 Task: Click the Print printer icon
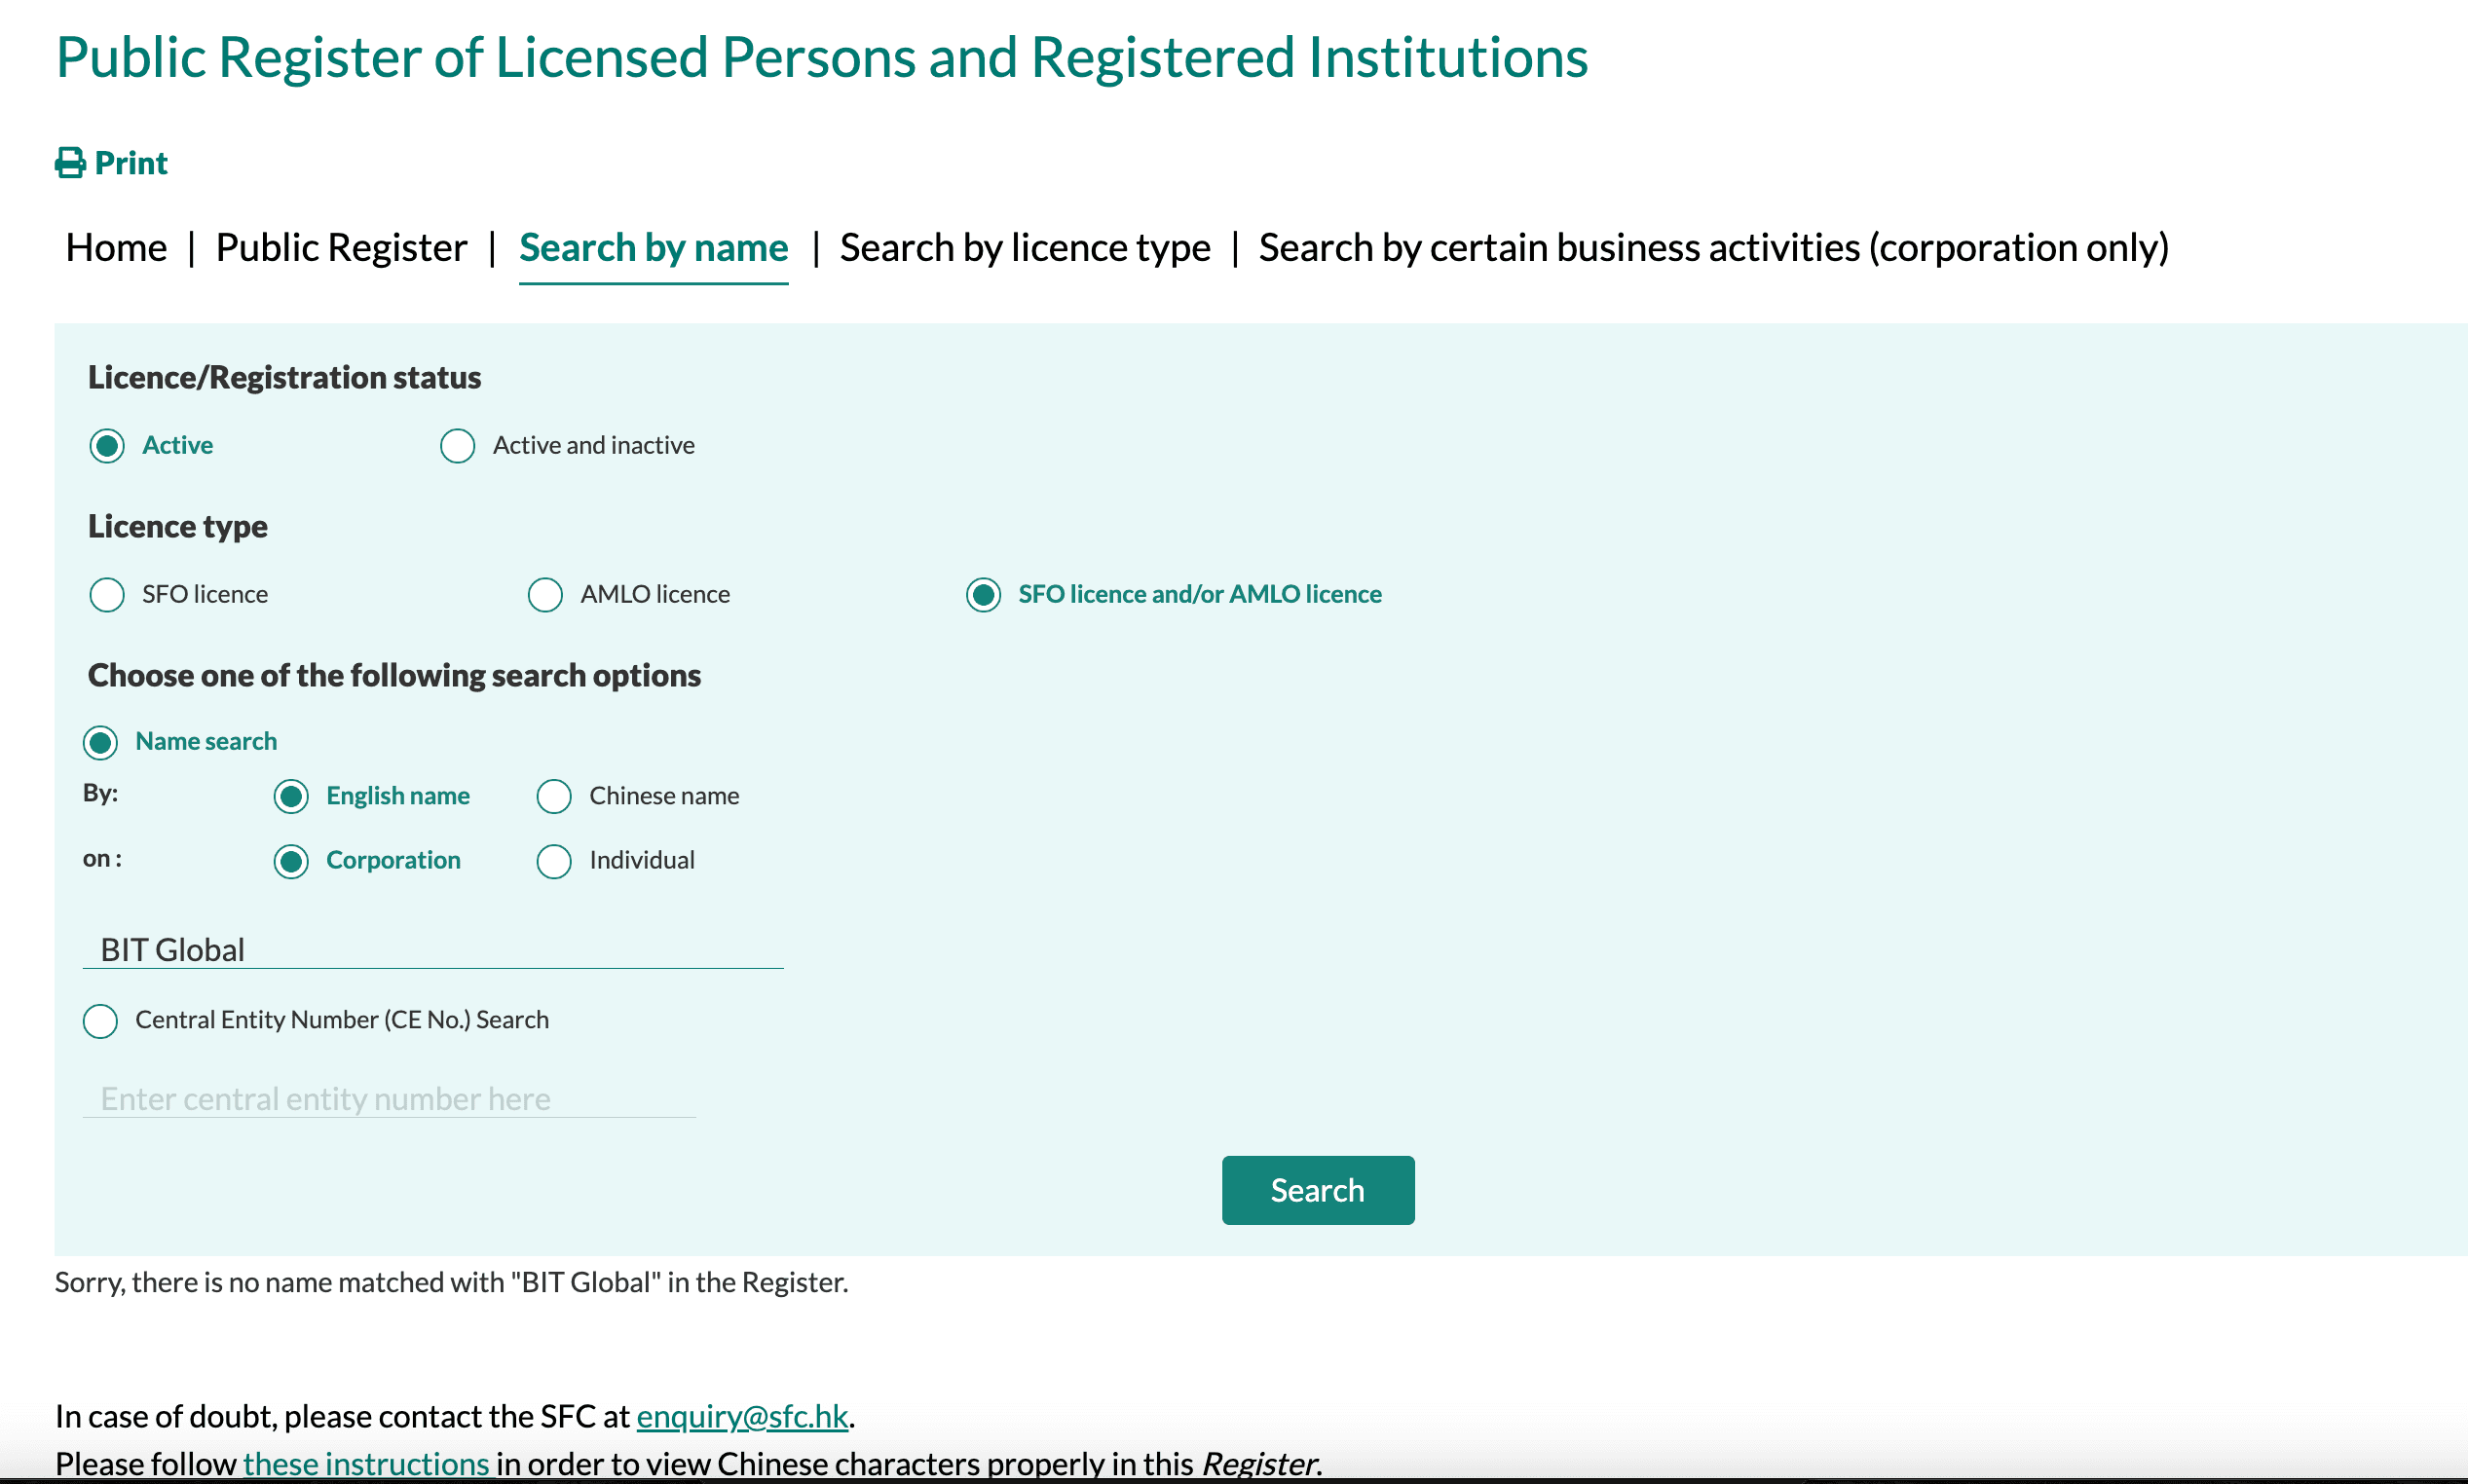tap(70, 163)
